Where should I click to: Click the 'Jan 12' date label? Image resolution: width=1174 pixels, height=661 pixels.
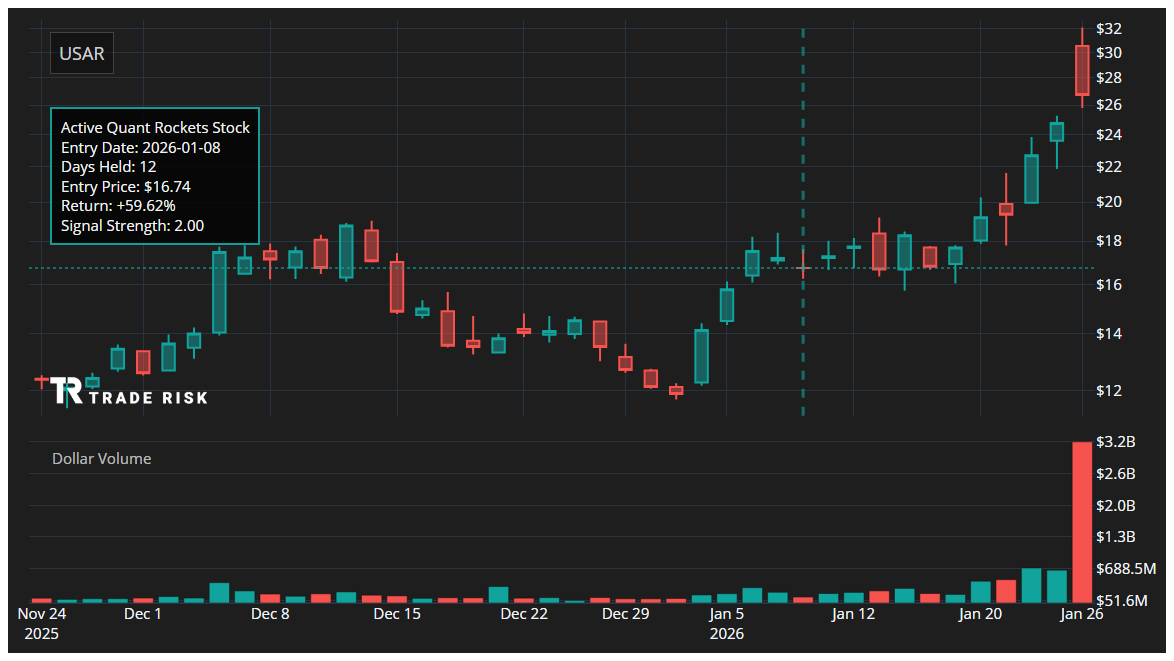tap(854, 614)
